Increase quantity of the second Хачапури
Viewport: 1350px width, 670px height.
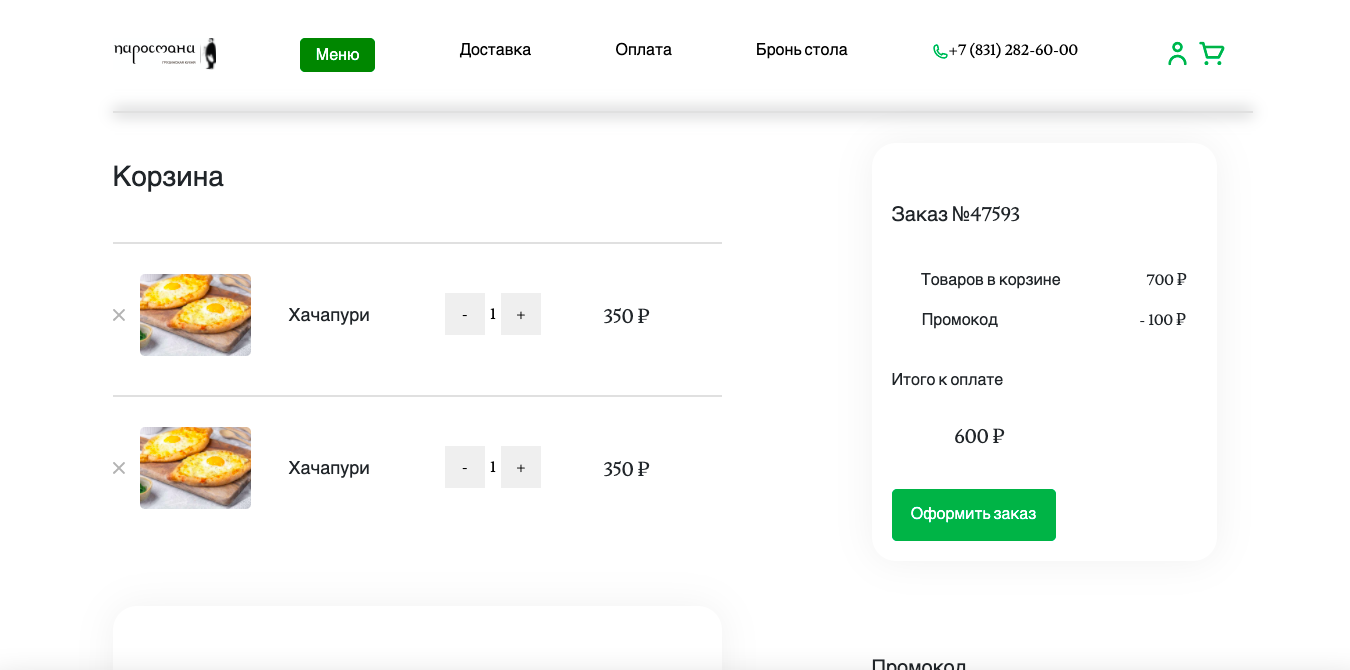[520, 467]
